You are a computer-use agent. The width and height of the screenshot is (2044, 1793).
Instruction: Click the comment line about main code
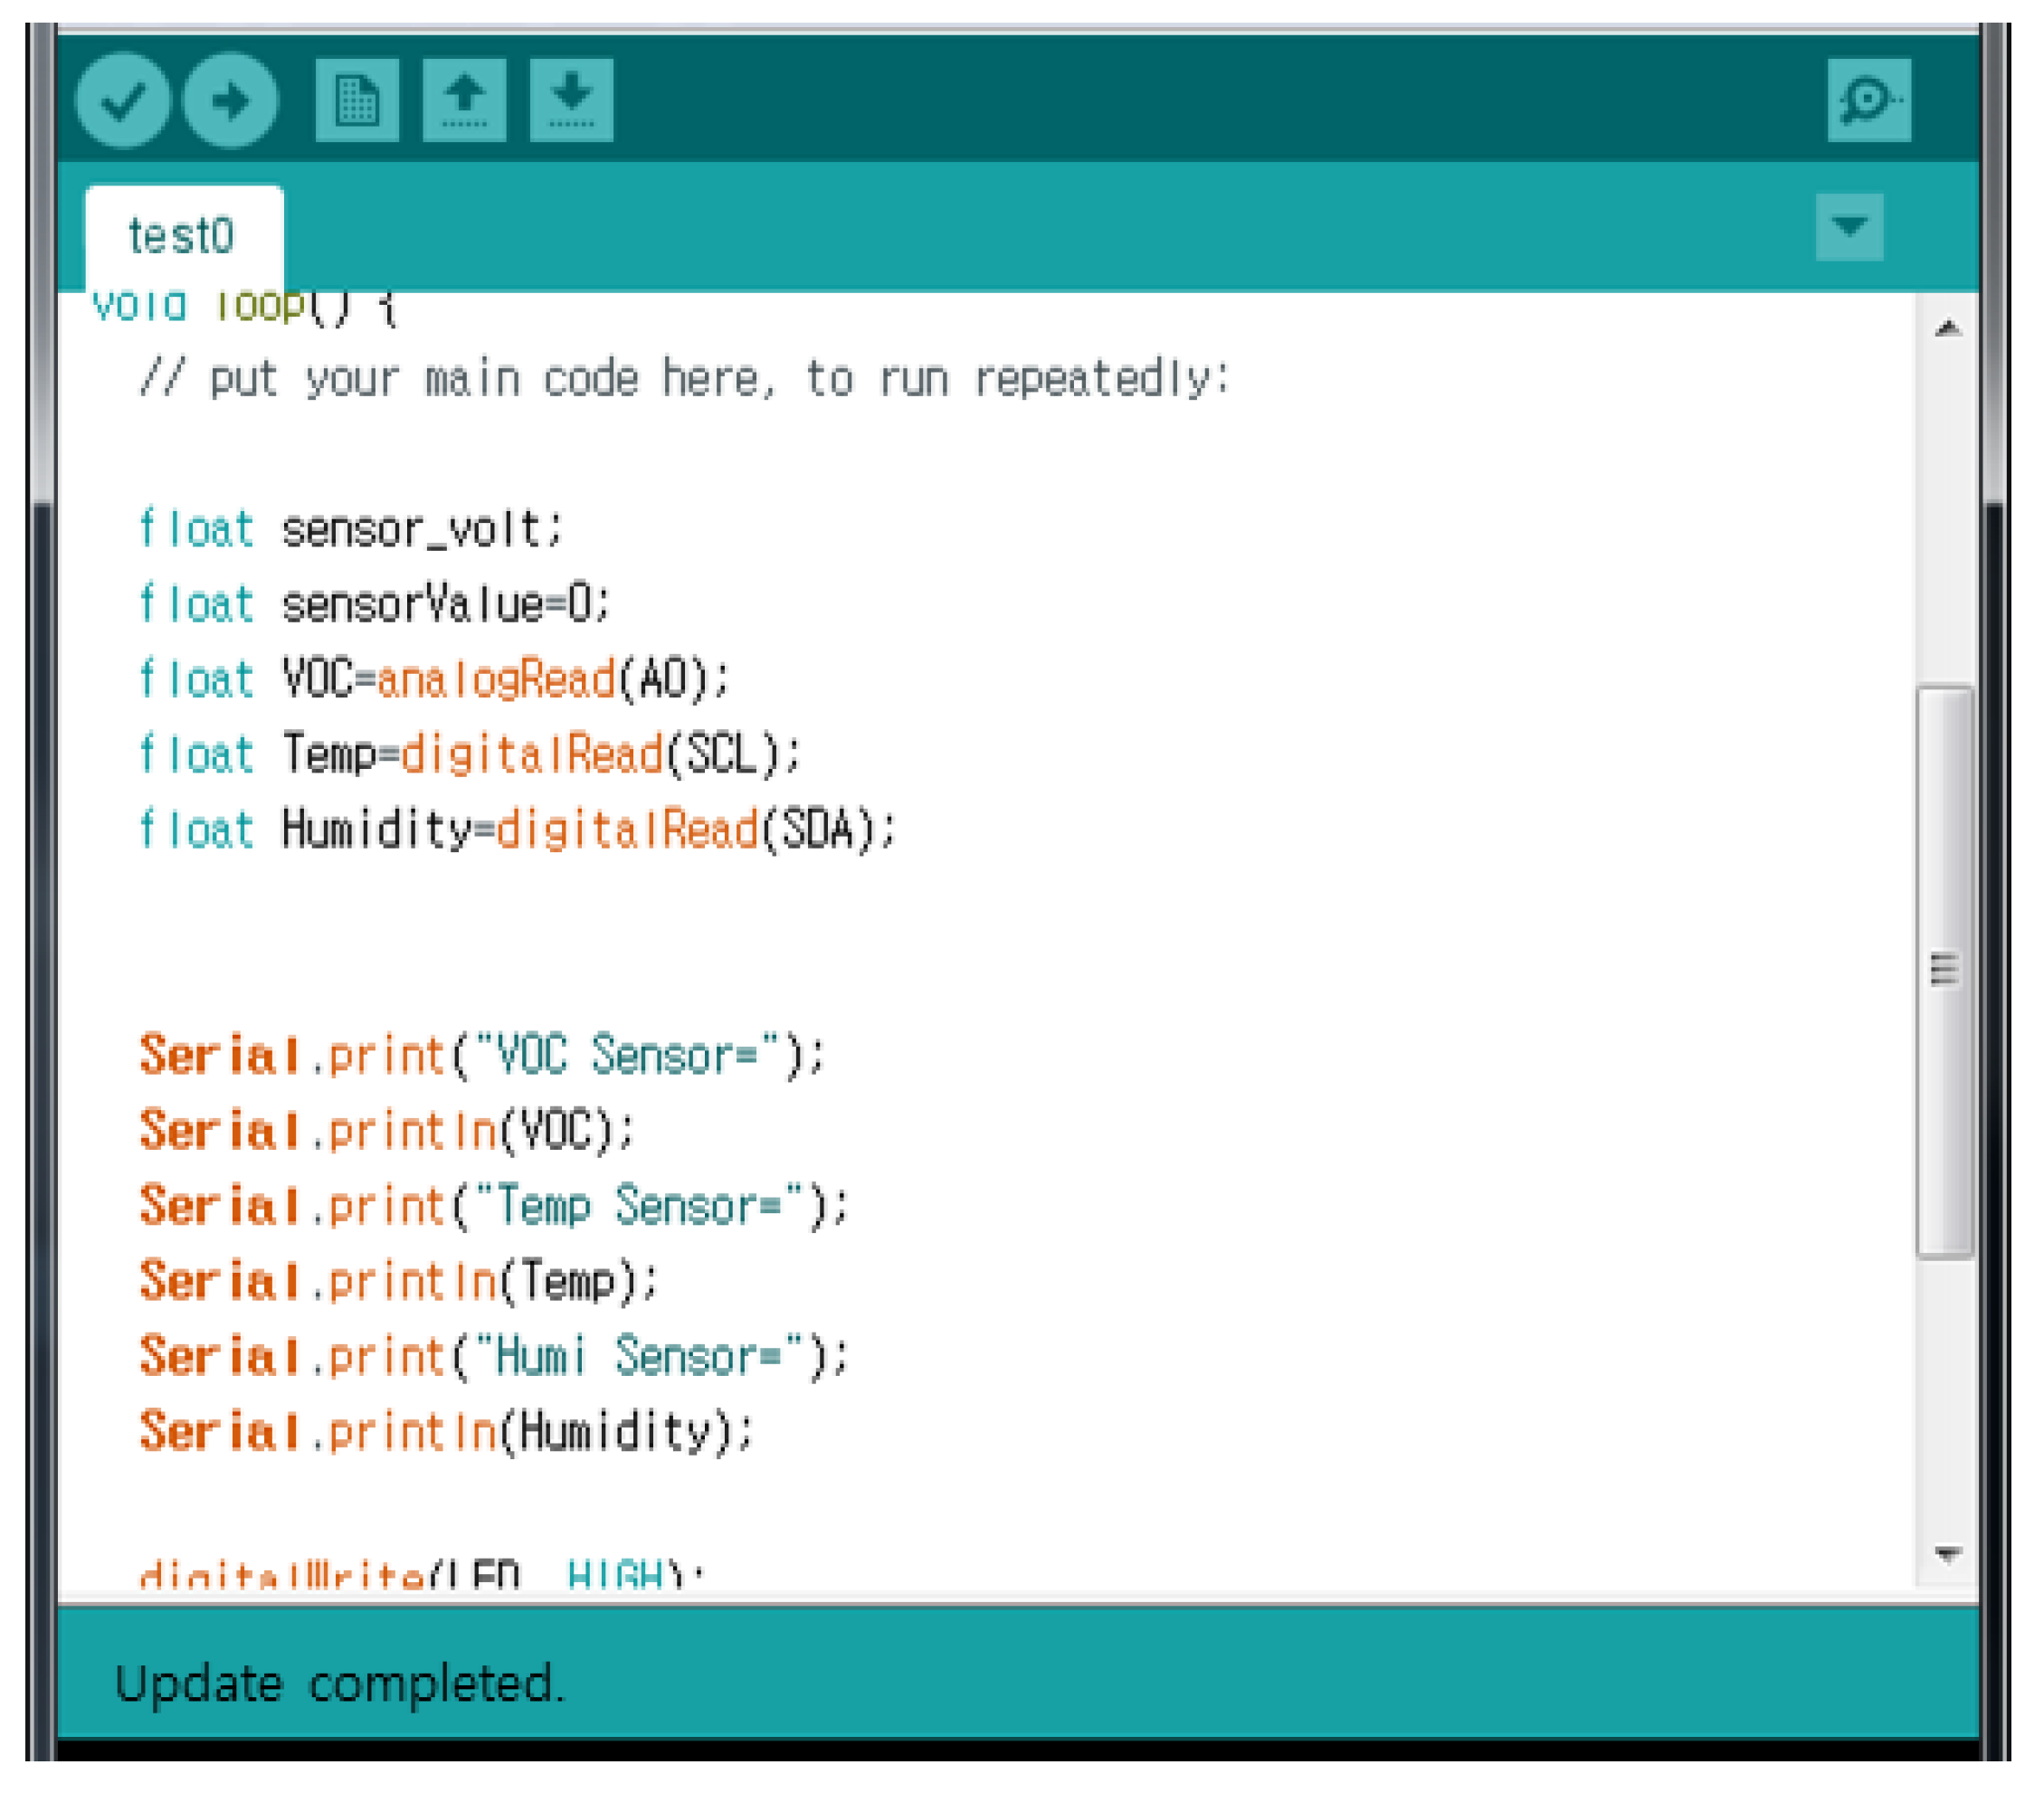684,380
